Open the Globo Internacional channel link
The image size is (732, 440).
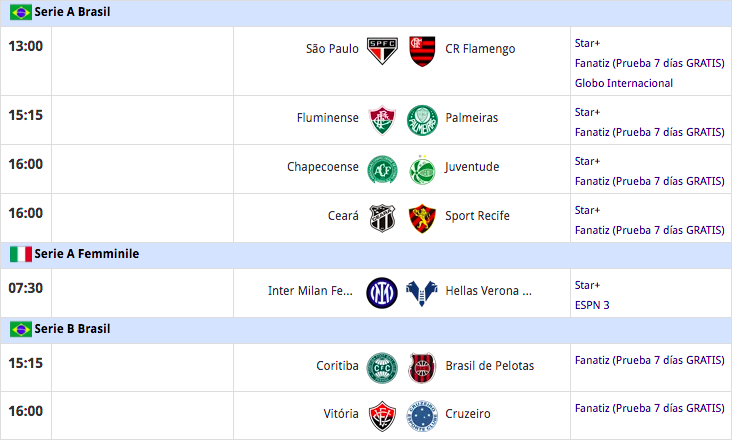(624, 83)
